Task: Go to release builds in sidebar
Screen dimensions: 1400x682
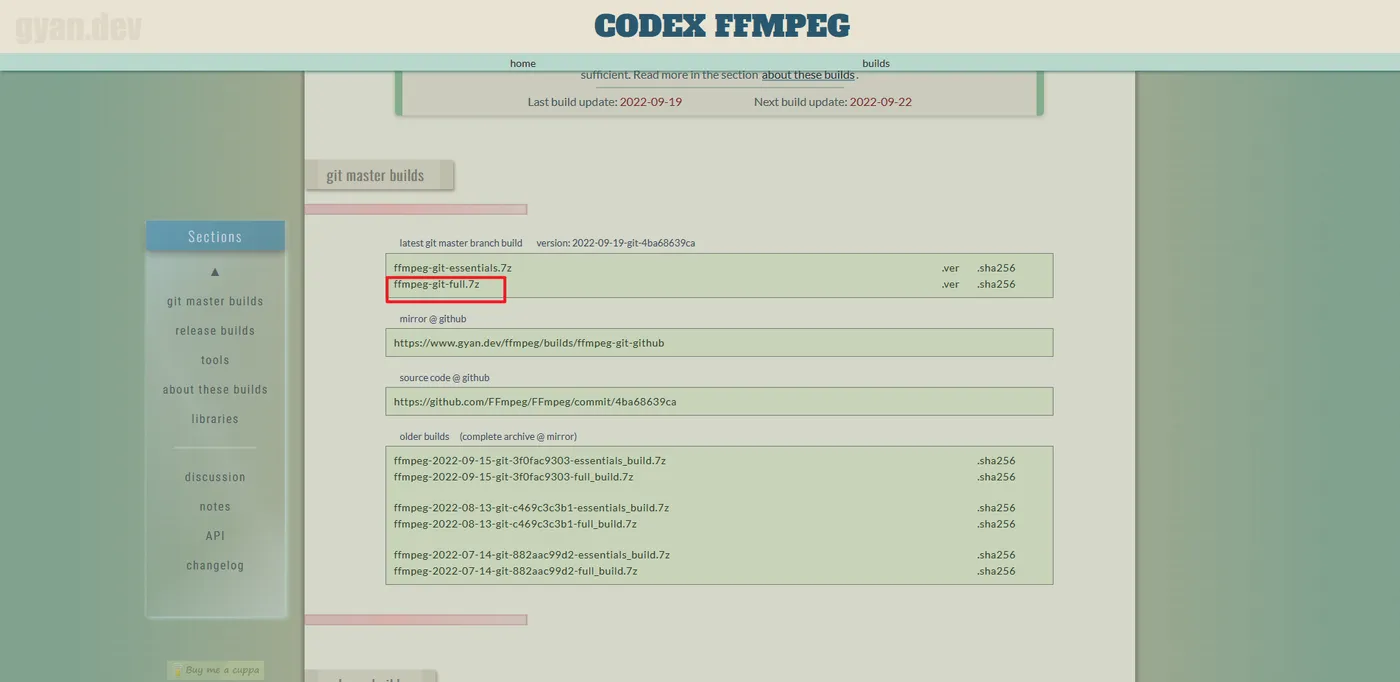Action: 215,331
